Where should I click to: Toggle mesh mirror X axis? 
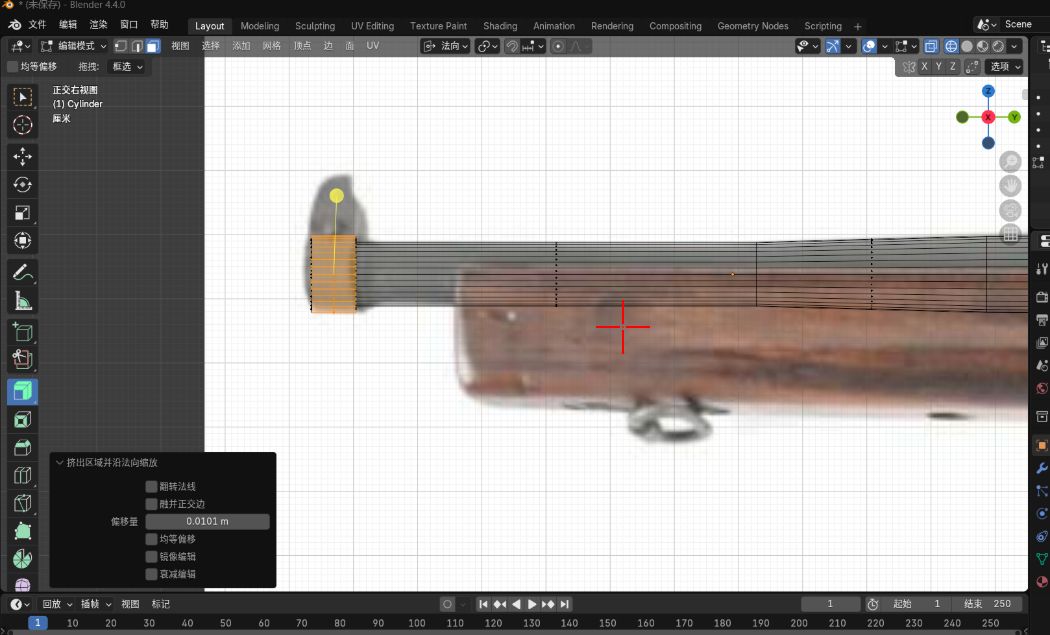(924, 66)
